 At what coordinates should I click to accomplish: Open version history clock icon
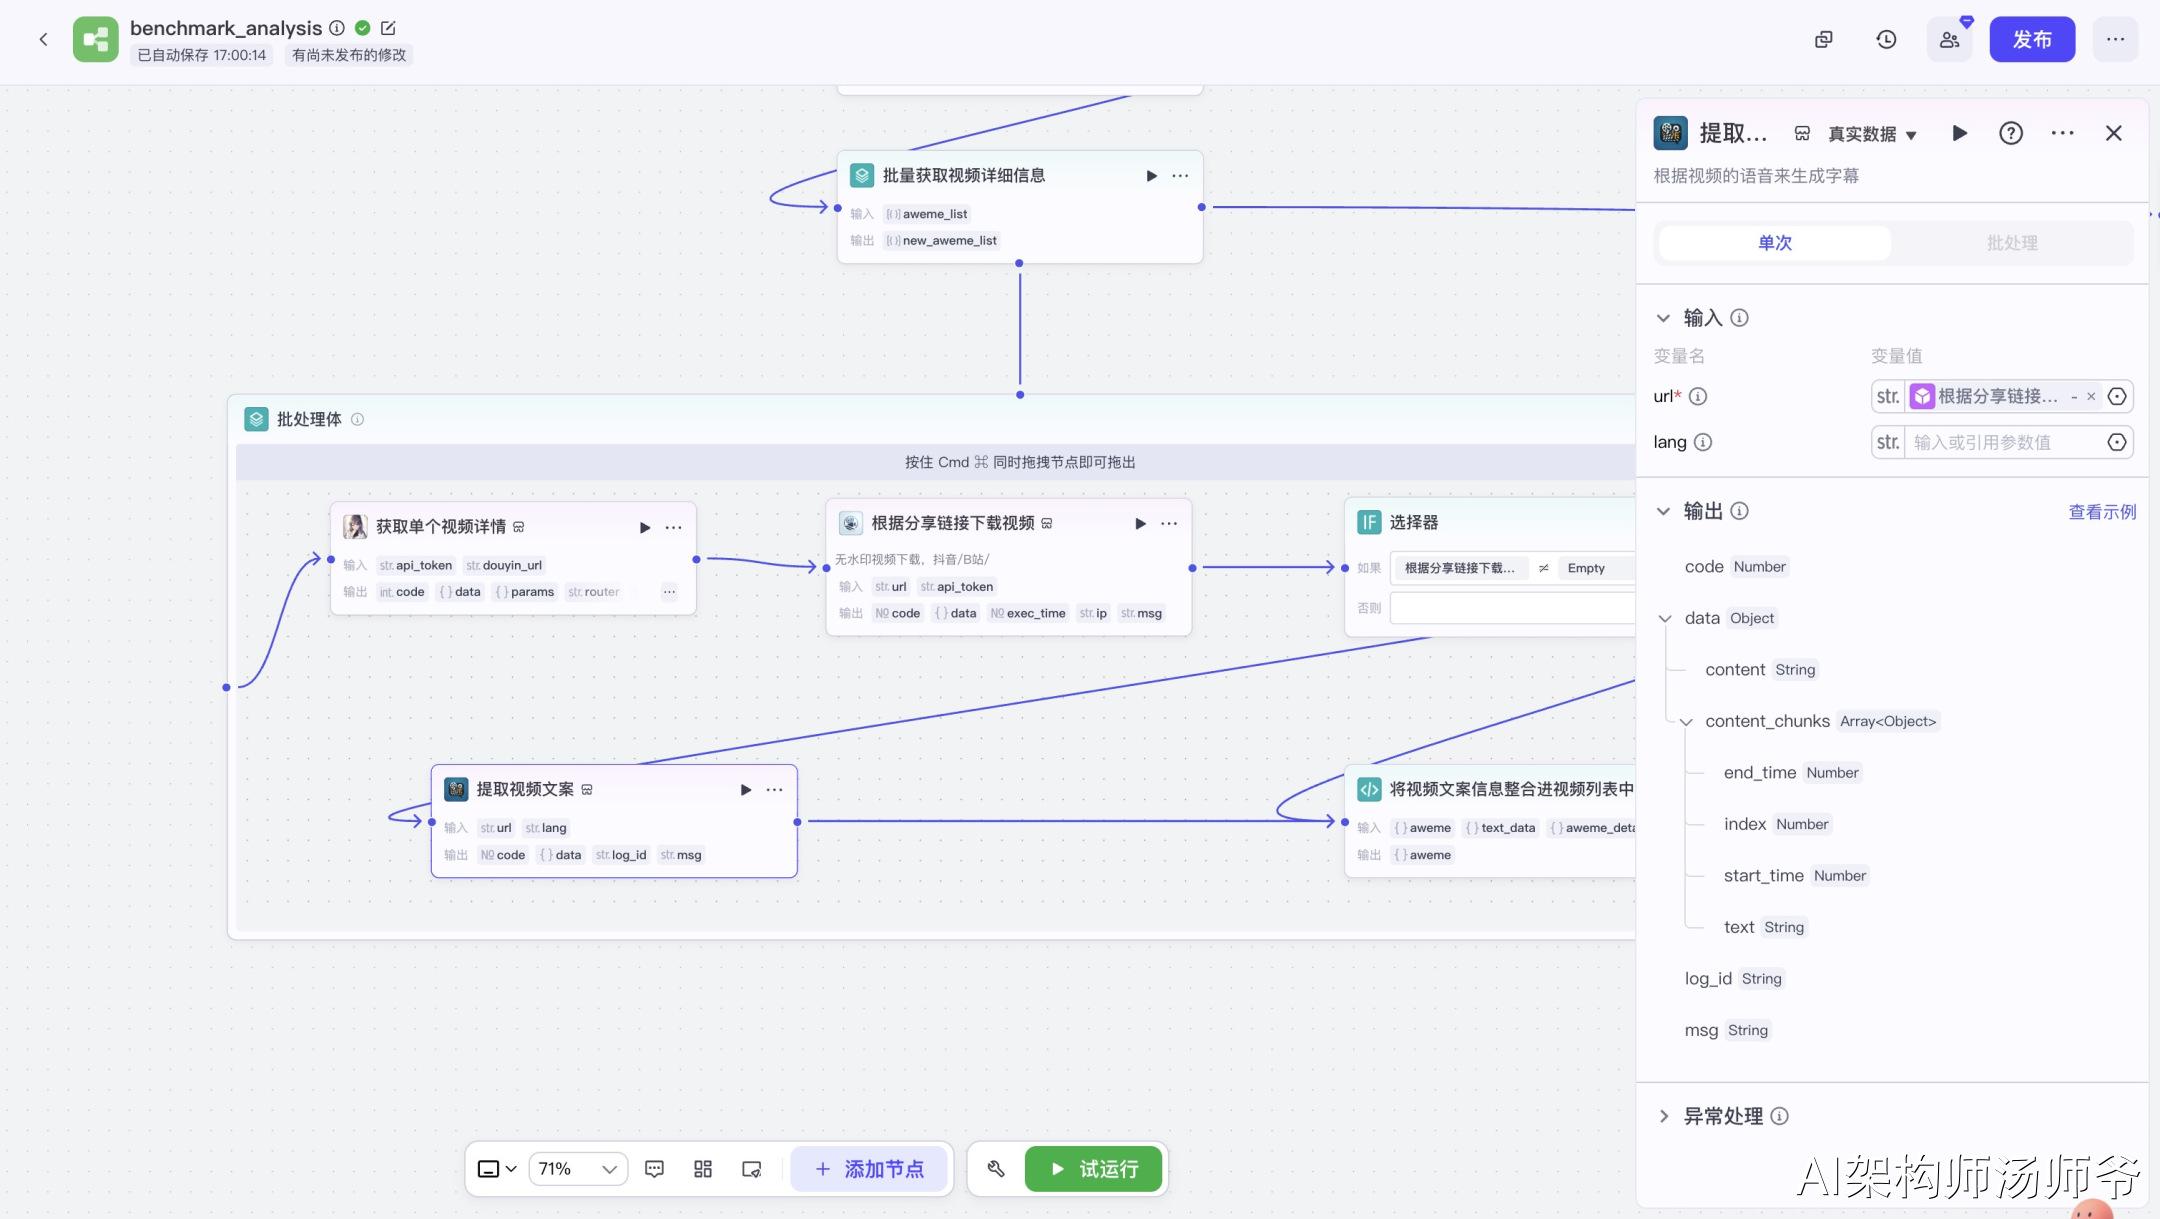(1886, 40)
